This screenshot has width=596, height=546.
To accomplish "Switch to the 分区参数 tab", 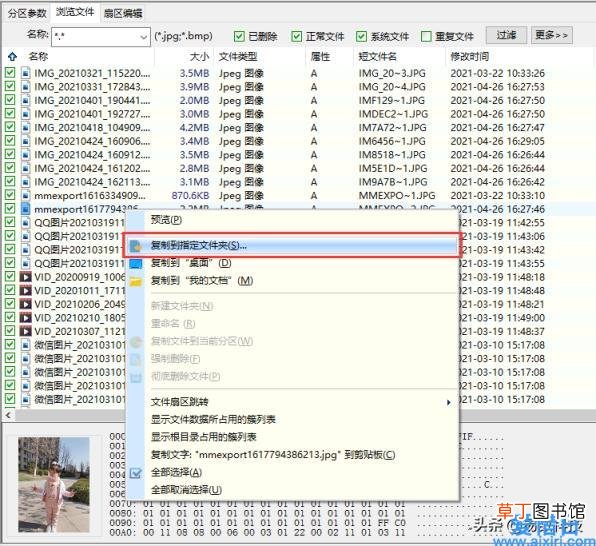I will [x=27, y=13].
